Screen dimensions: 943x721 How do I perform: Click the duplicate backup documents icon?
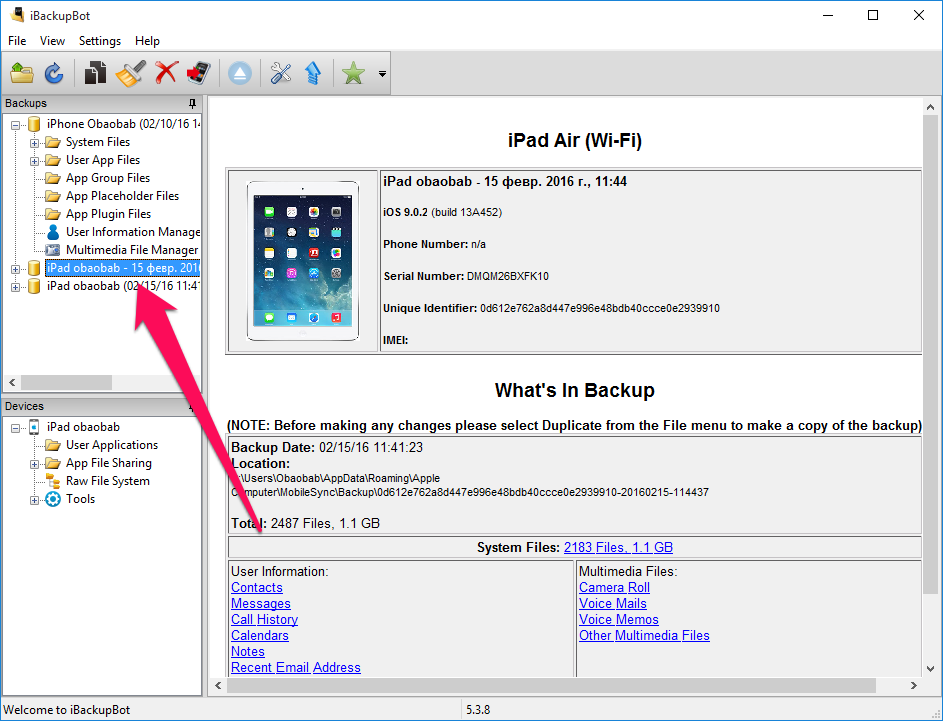pyautogui.click(x=95, y=73)
